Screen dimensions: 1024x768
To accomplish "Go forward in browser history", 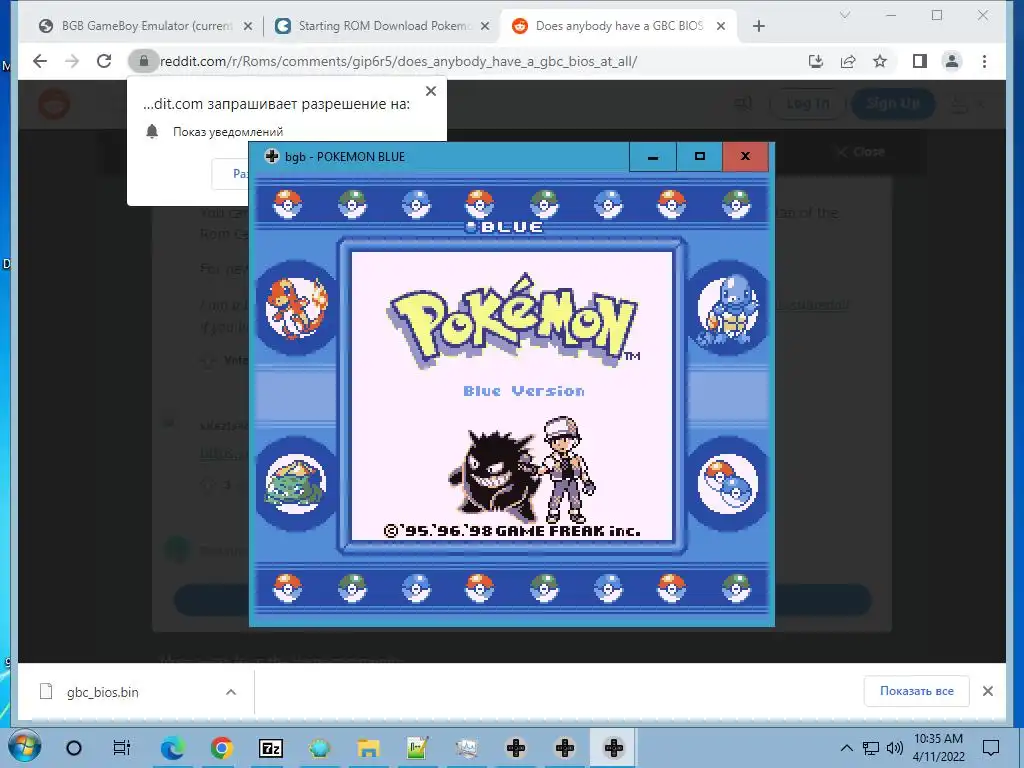I will [72, 61].
